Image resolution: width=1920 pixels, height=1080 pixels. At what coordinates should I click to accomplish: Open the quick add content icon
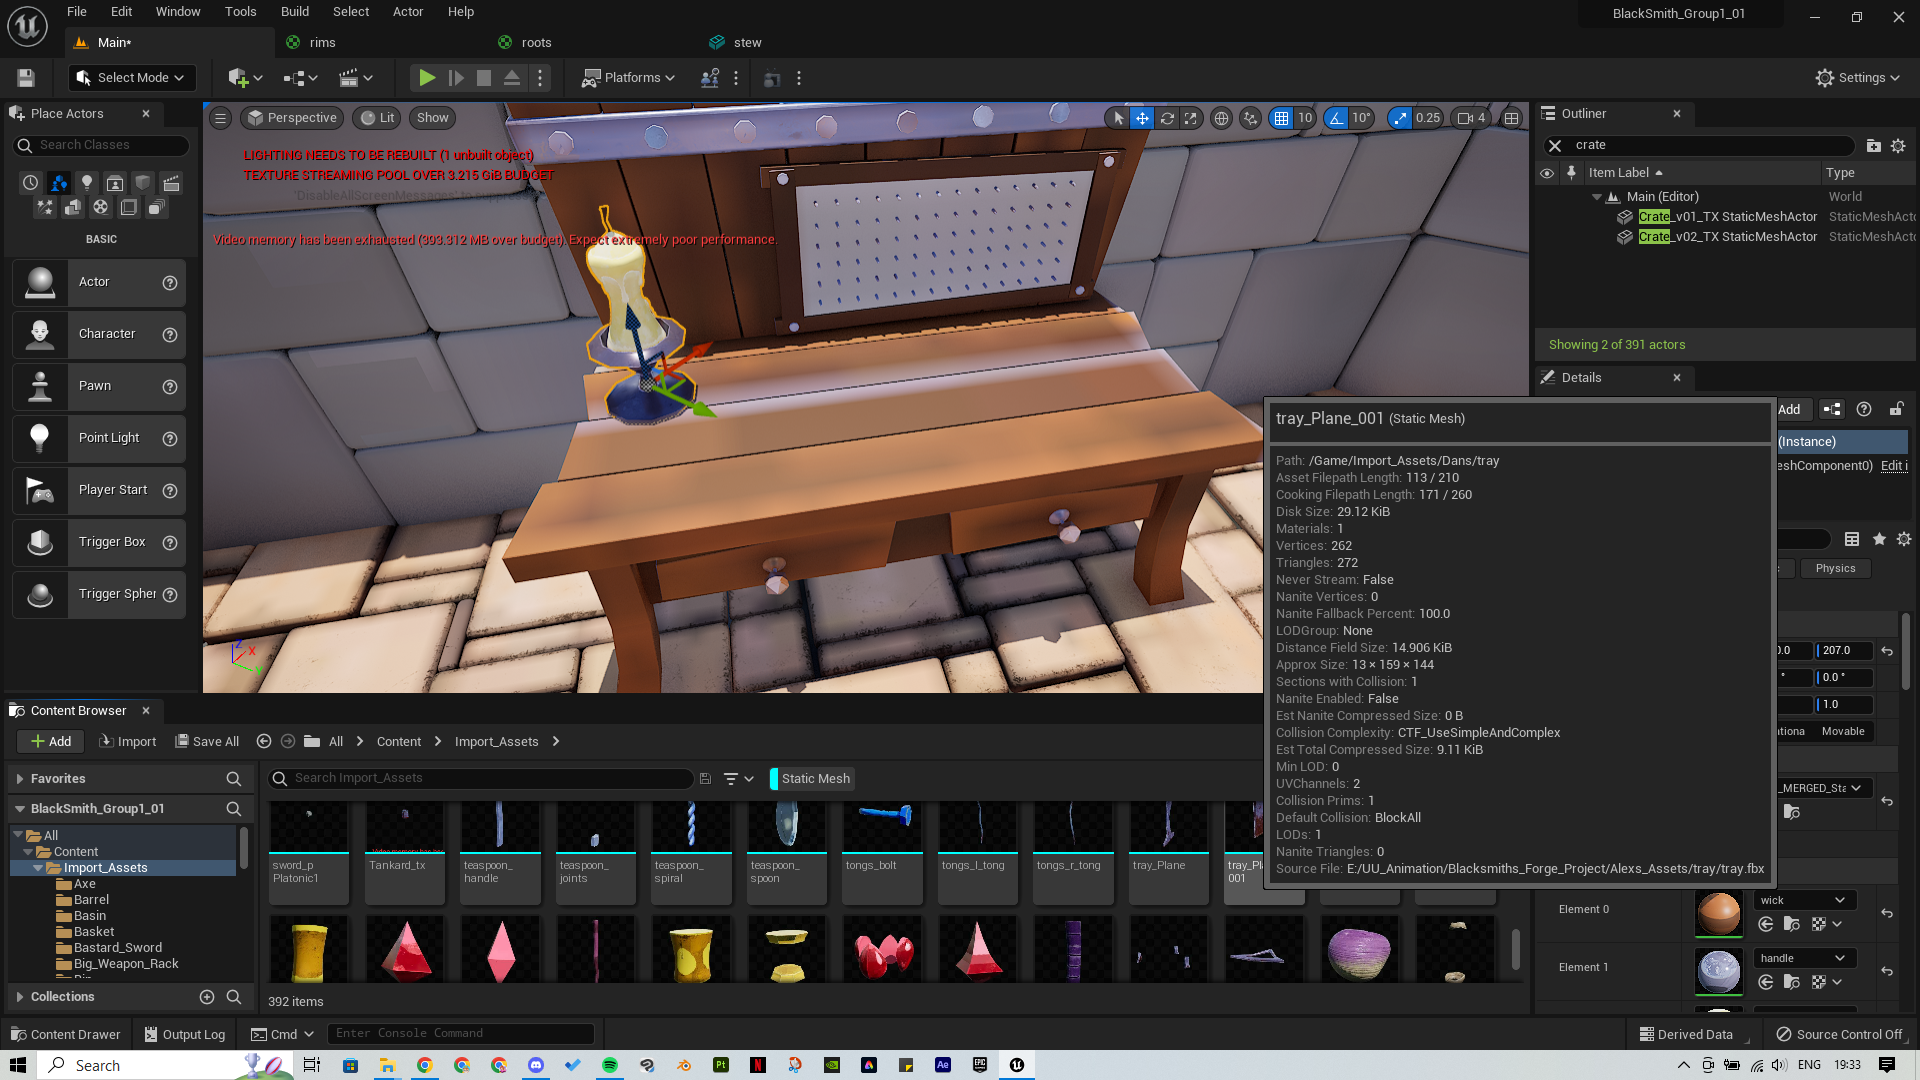(245, 78)
